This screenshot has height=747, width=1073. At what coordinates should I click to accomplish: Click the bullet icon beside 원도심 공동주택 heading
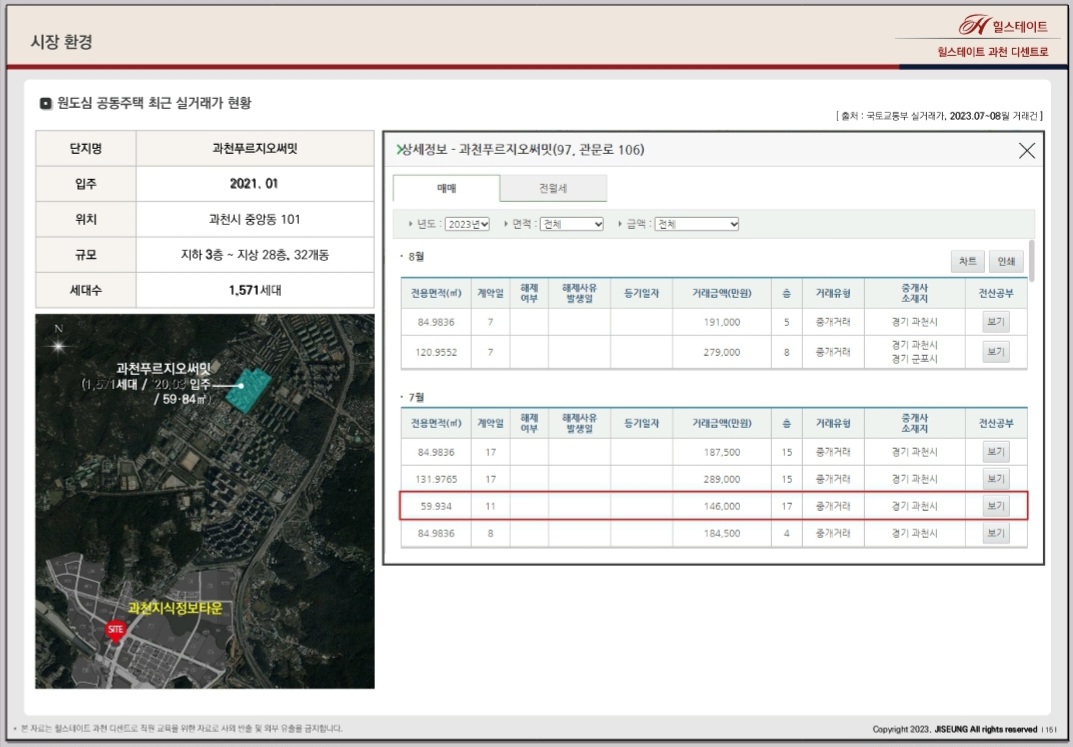[46, 103]
